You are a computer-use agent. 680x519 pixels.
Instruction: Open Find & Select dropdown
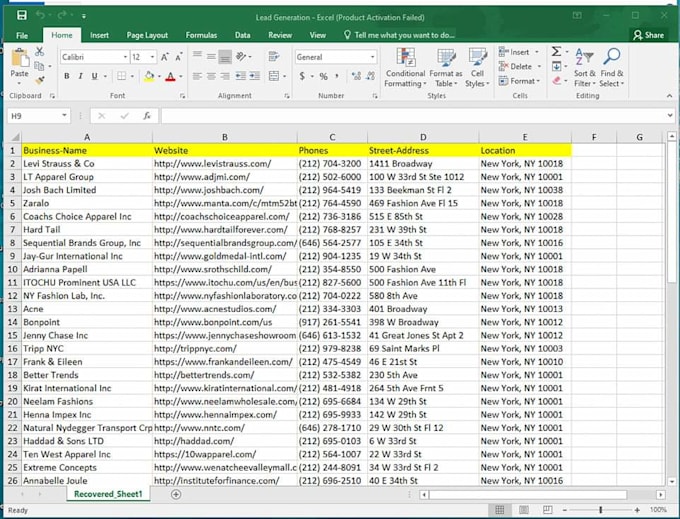[x=611, y=67]
